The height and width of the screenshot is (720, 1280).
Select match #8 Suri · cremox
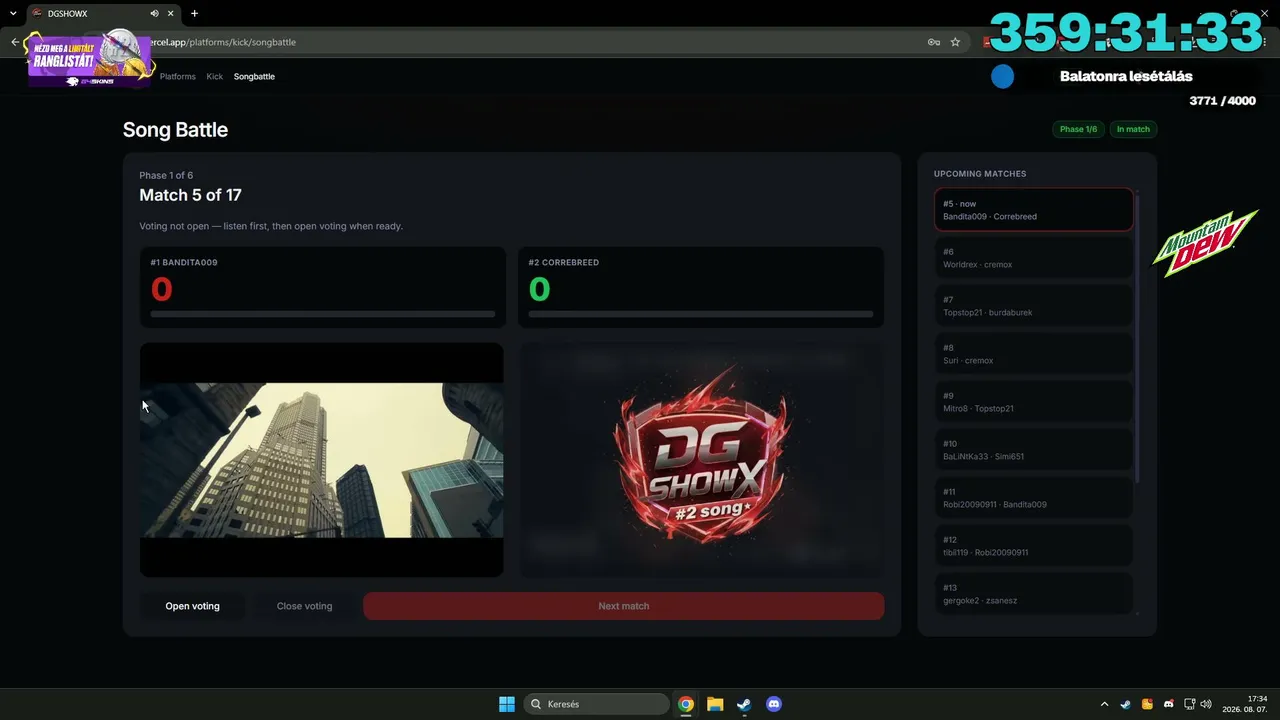coord(1034,354)
